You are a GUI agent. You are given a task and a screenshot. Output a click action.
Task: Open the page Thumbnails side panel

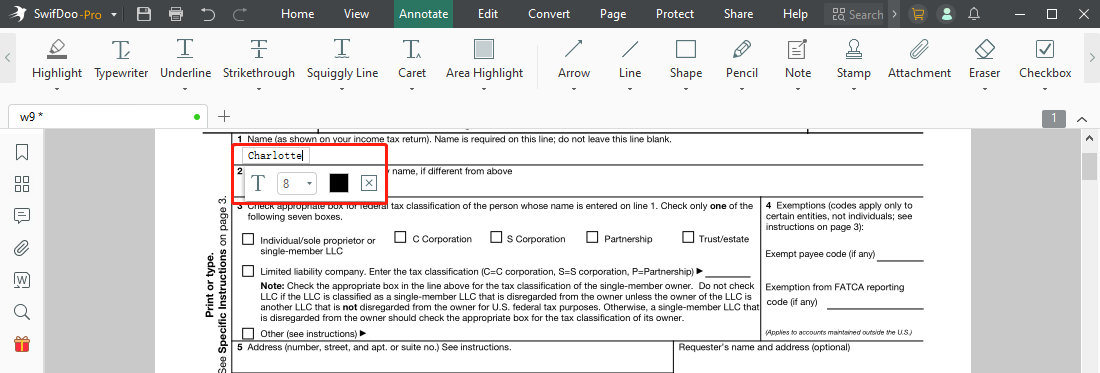pos(22,184)
